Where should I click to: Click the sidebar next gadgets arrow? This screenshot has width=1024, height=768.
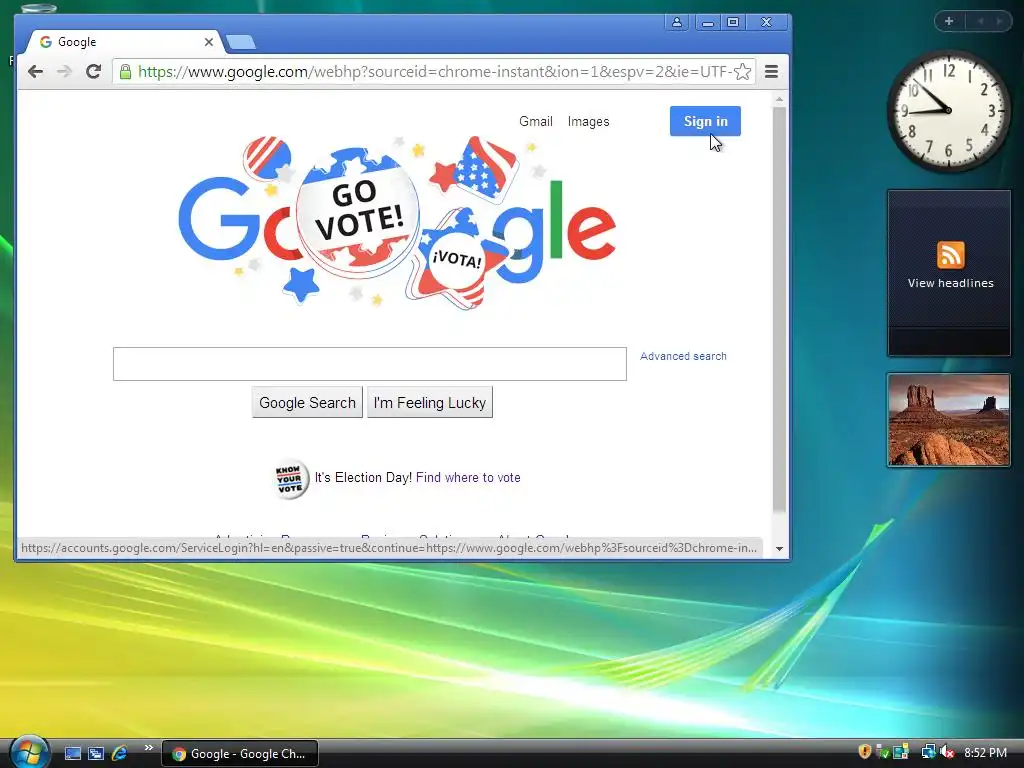tap(999, 21)
